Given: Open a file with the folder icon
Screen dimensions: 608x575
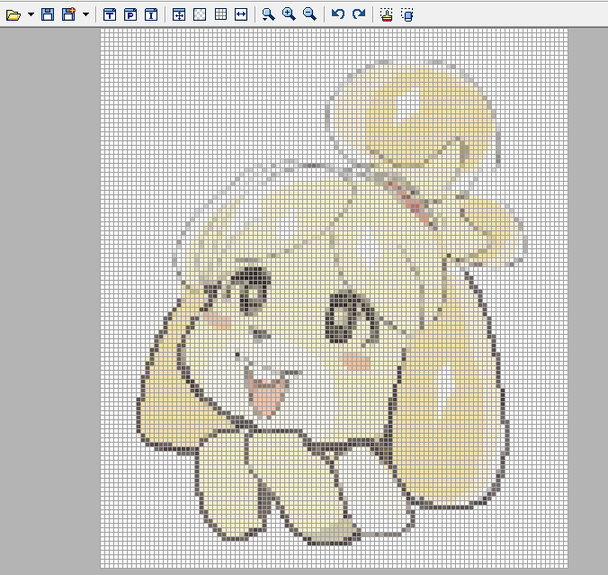Looking at the screenshot, I should pos(13,15).
